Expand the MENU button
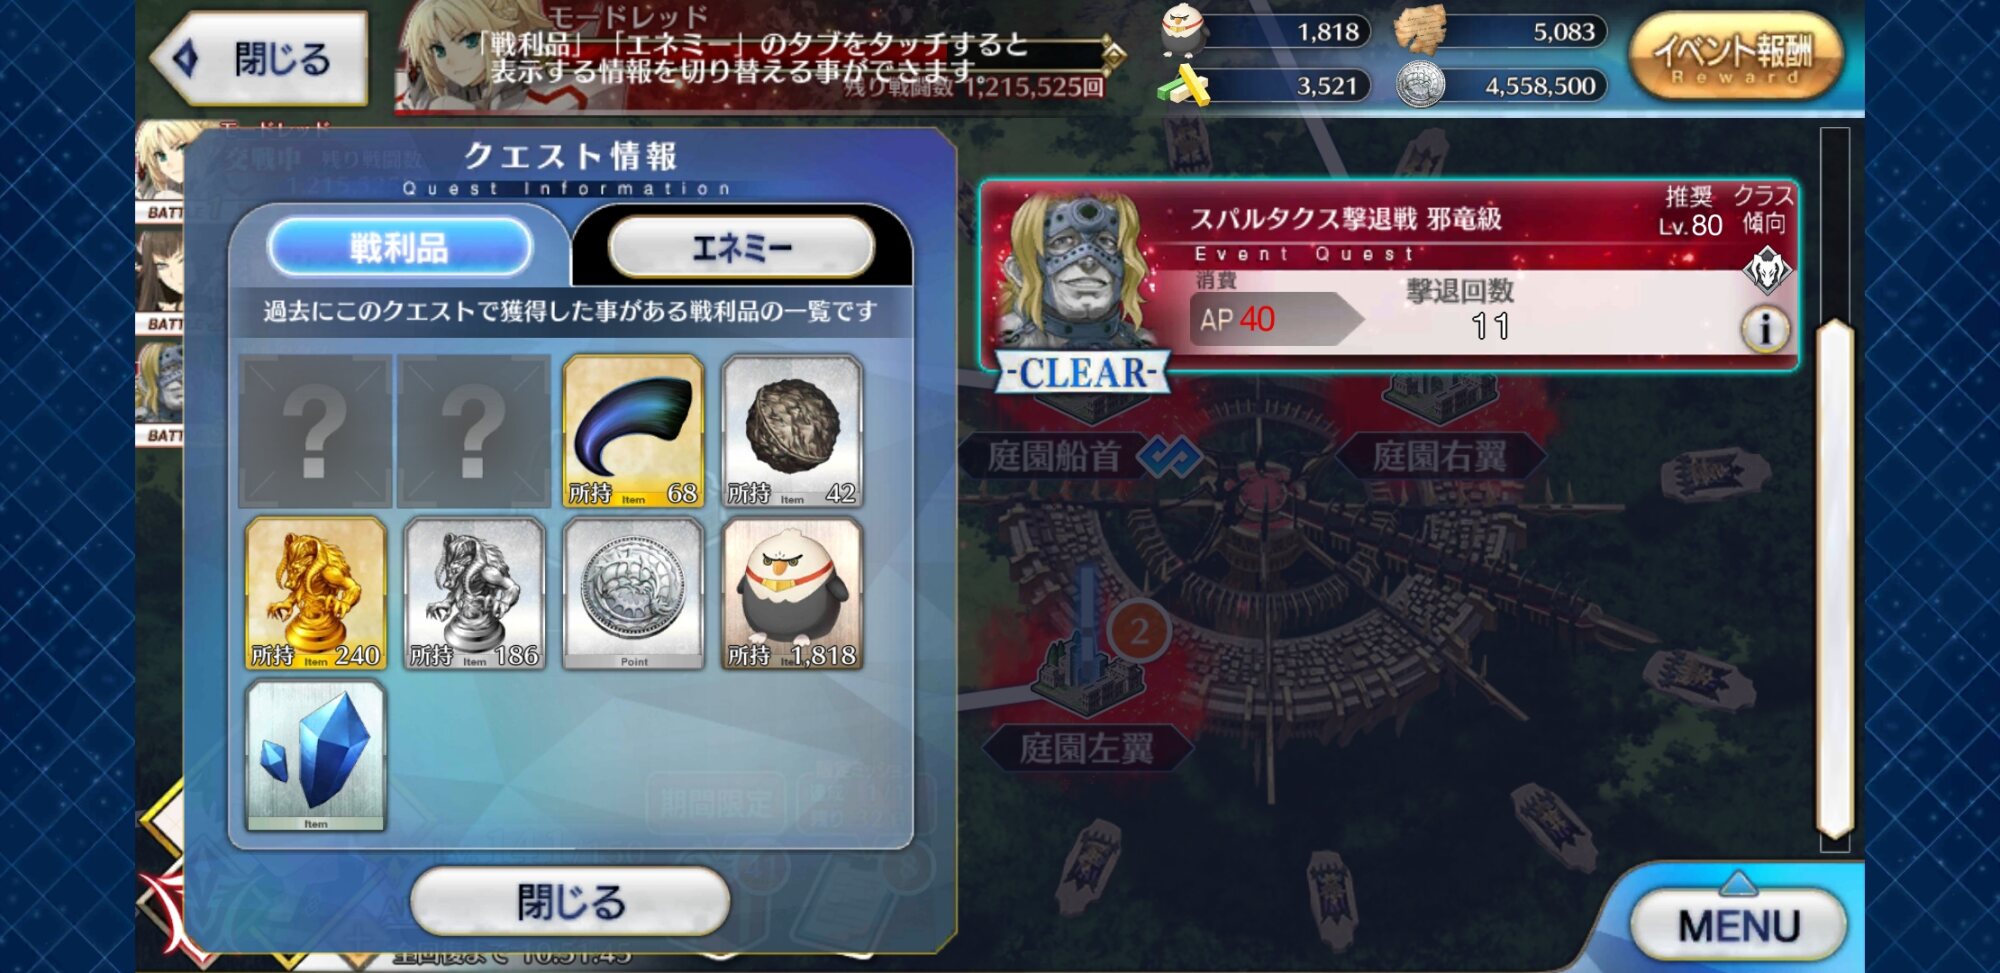 point(1738,924)
